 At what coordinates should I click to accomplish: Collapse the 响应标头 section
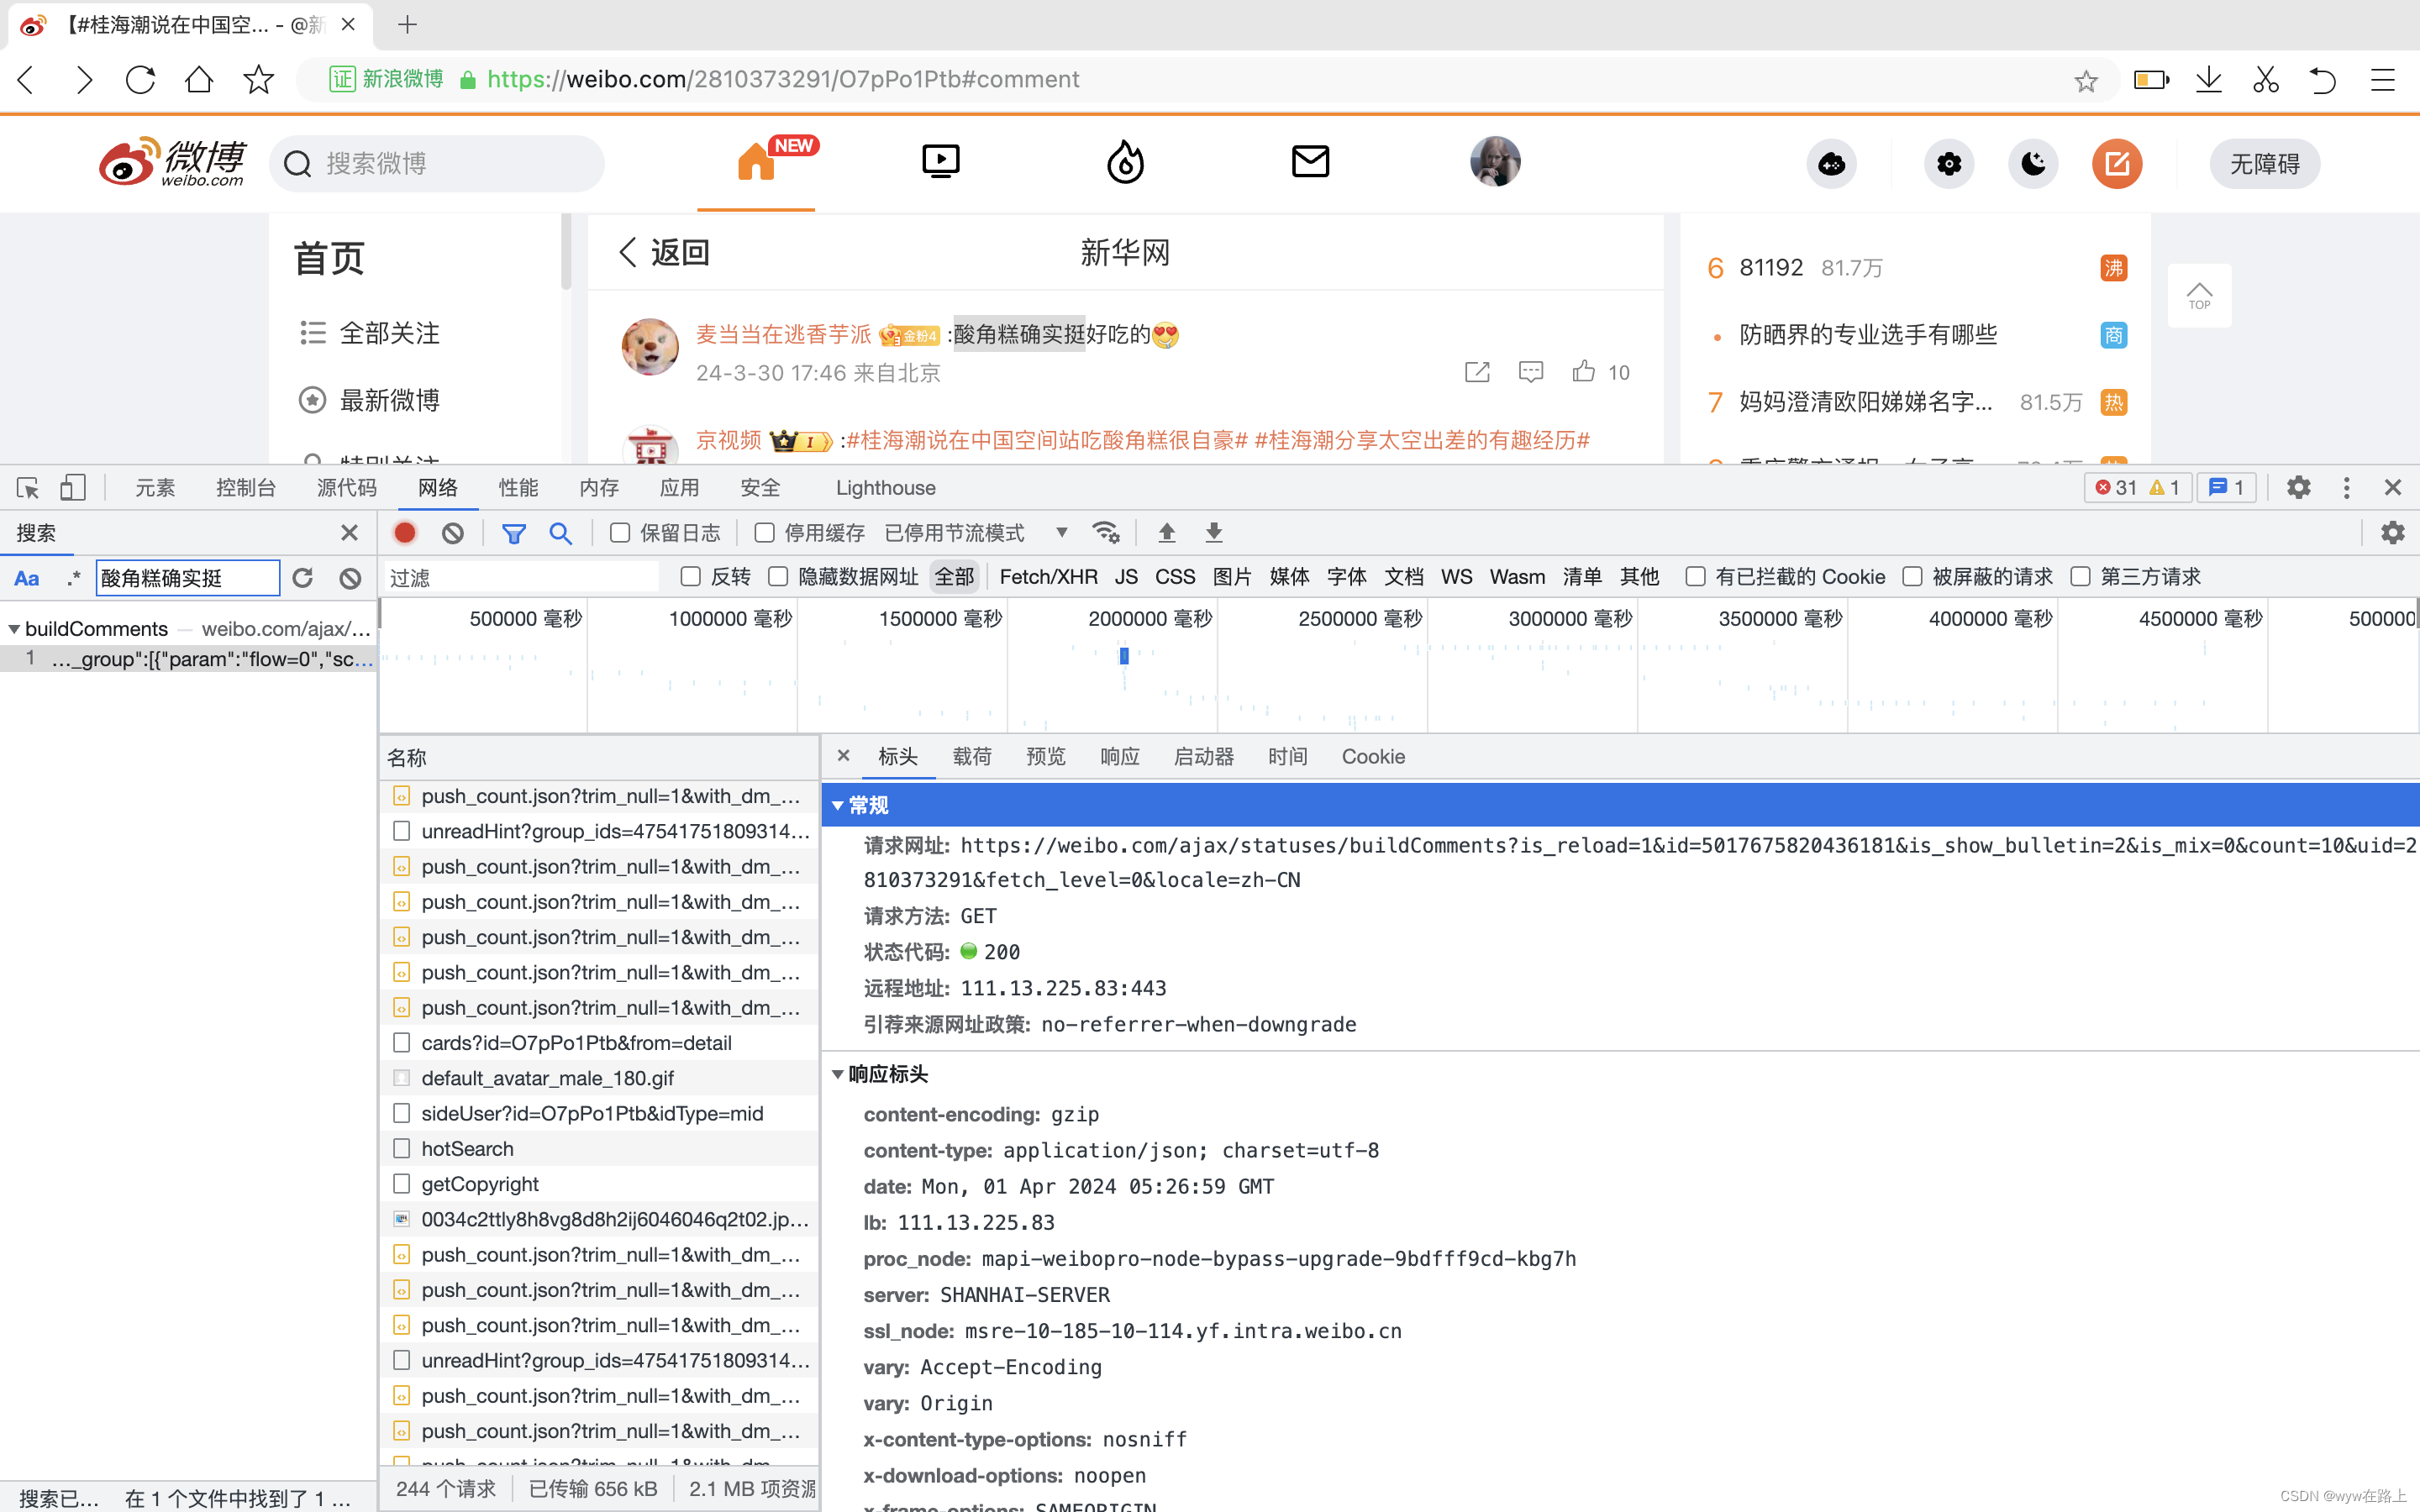[837, 1075]
